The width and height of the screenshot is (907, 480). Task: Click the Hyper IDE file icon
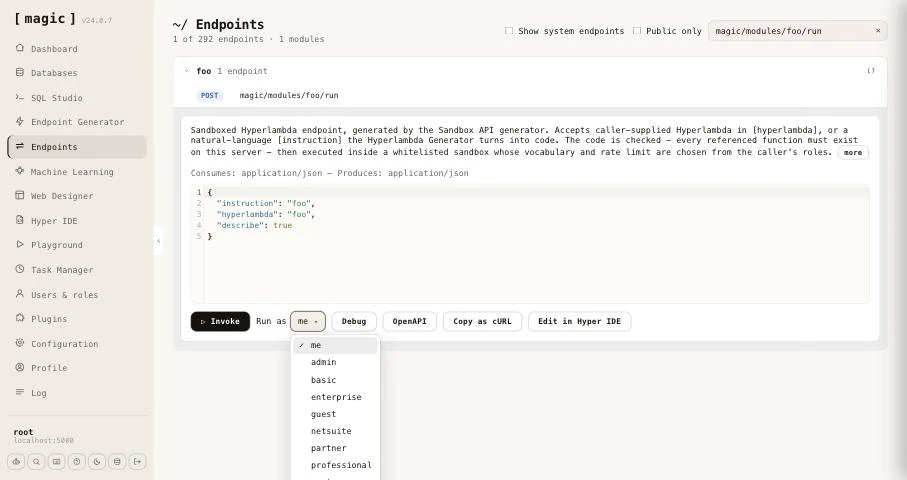tap(20, 220)
